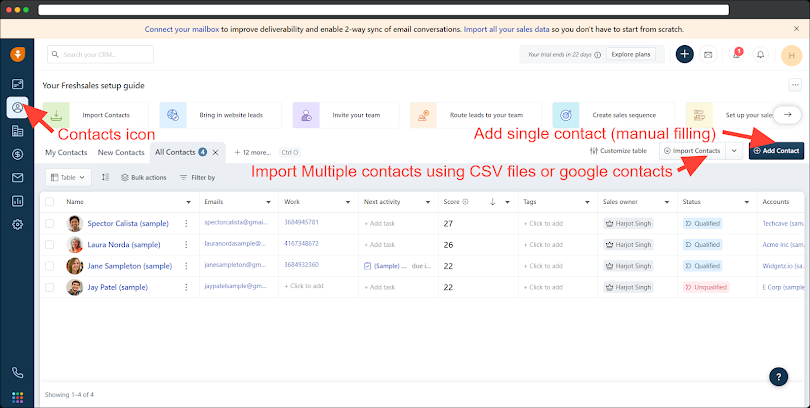
Task: Click the Freshsales logo icon
Action: tap(17, 54)
